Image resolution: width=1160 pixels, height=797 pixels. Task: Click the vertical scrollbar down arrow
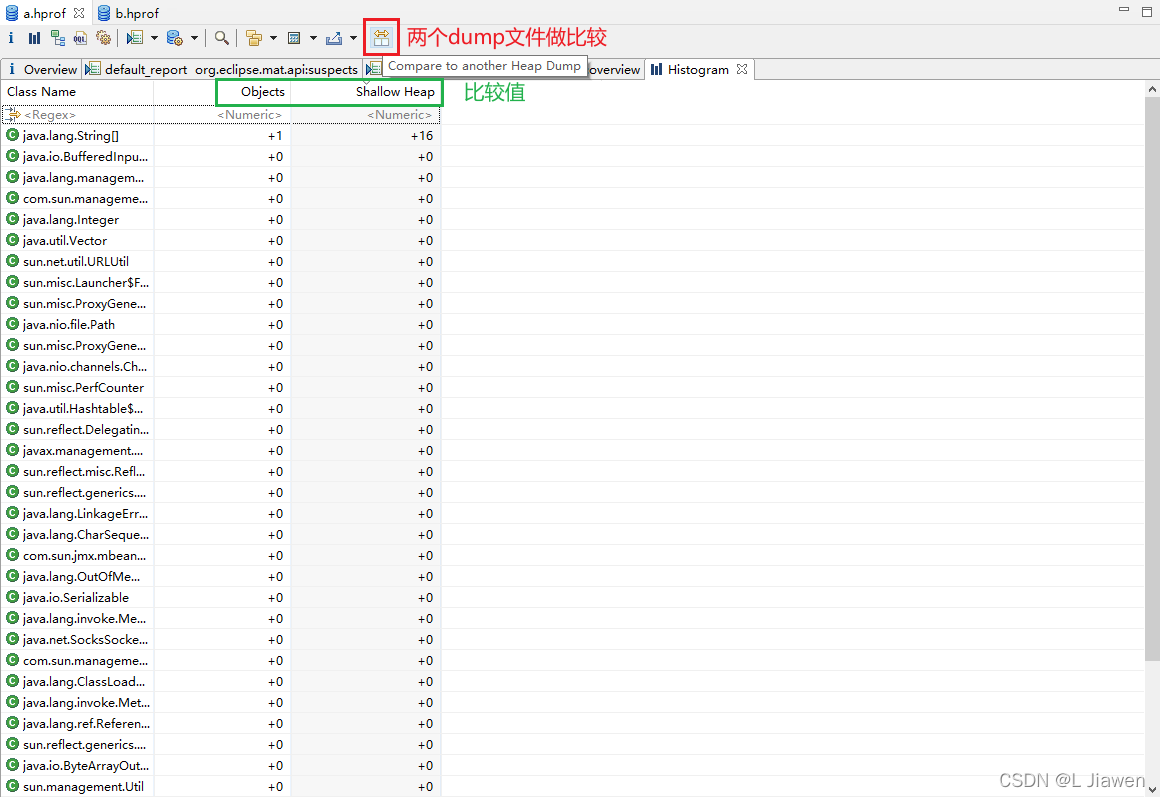pyautogui.click(x=1152, y=789)
